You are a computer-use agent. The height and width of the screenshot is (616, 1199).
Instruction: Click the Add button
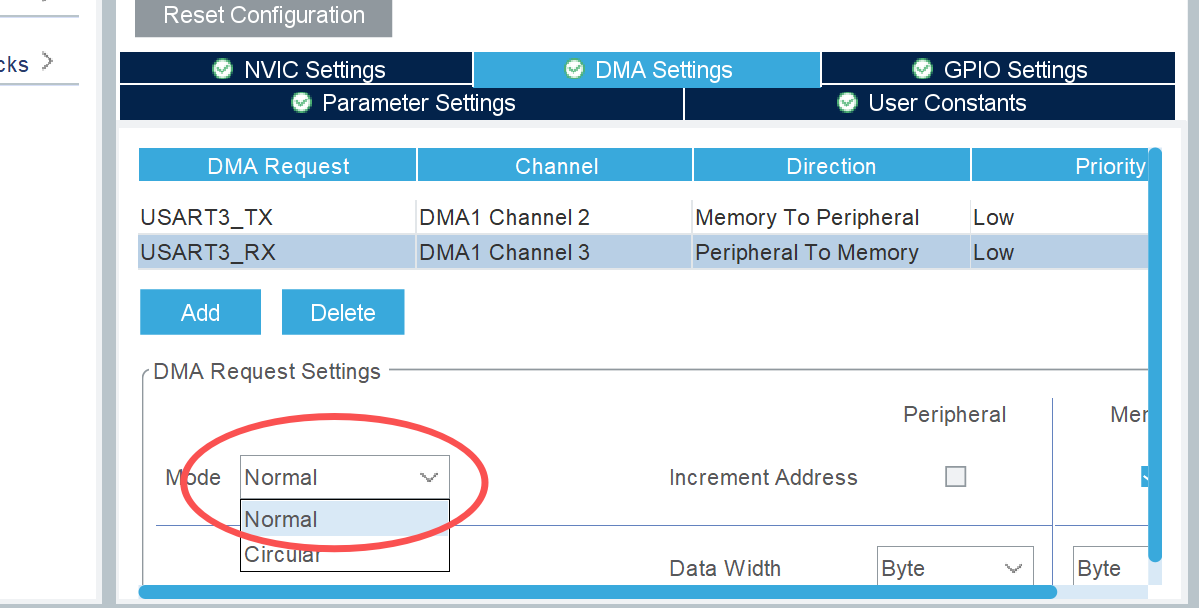pos(200,312)
